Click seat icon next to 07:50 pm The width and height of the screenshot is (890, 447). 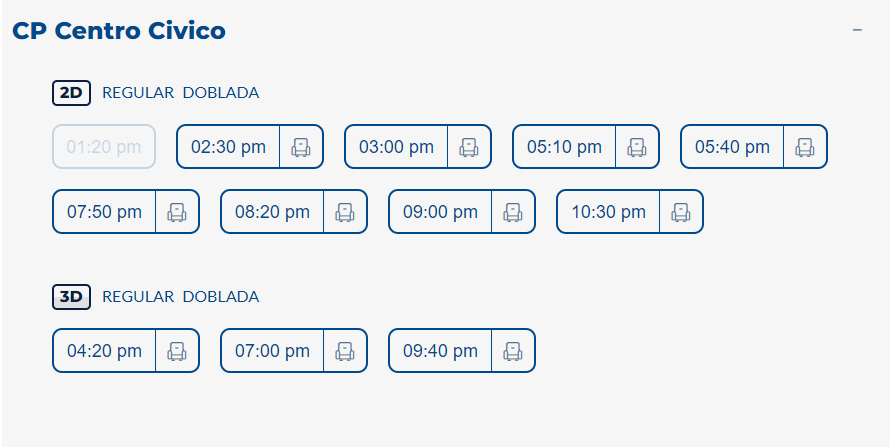tap(177, 211)
